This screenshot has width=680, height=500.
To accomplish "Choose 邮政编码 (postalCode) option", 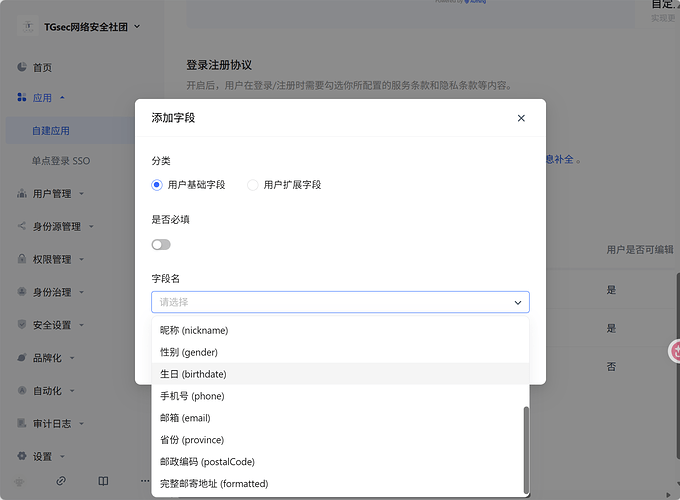I will pos(340,461).
